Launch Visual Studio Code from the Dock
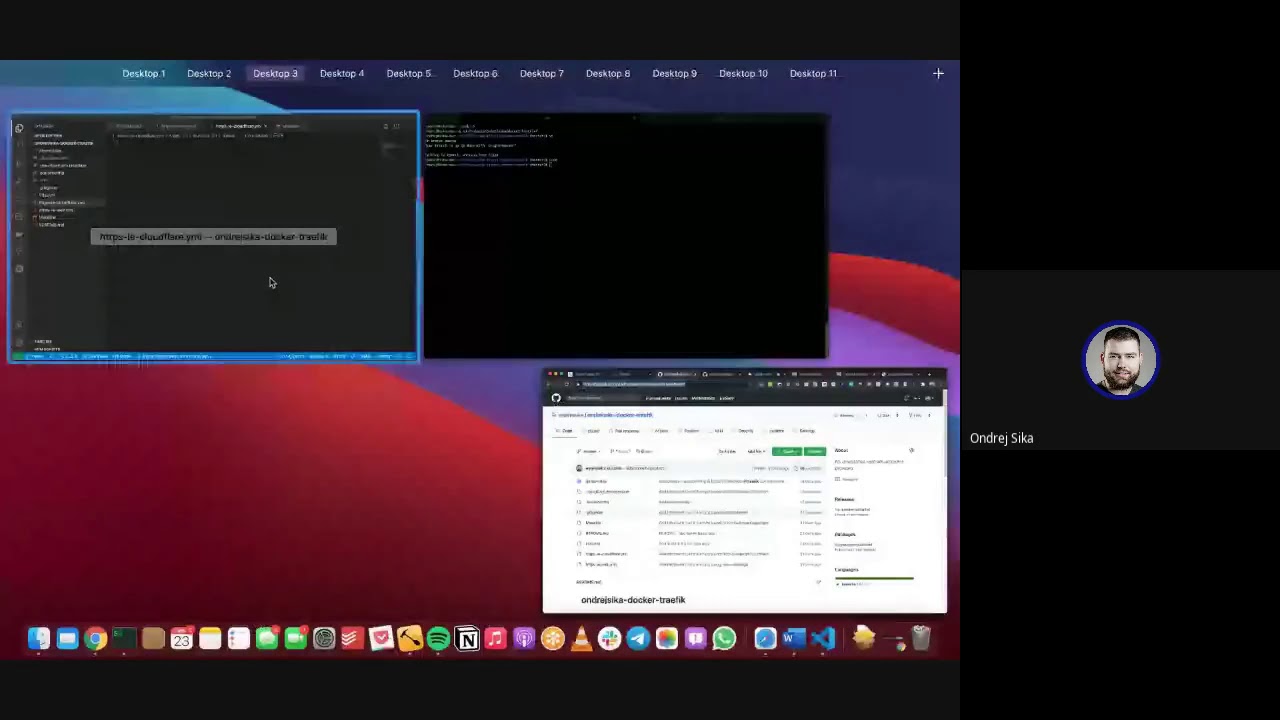The height and width of the screenshot is (720, 1280). click(x=823, y=638)
